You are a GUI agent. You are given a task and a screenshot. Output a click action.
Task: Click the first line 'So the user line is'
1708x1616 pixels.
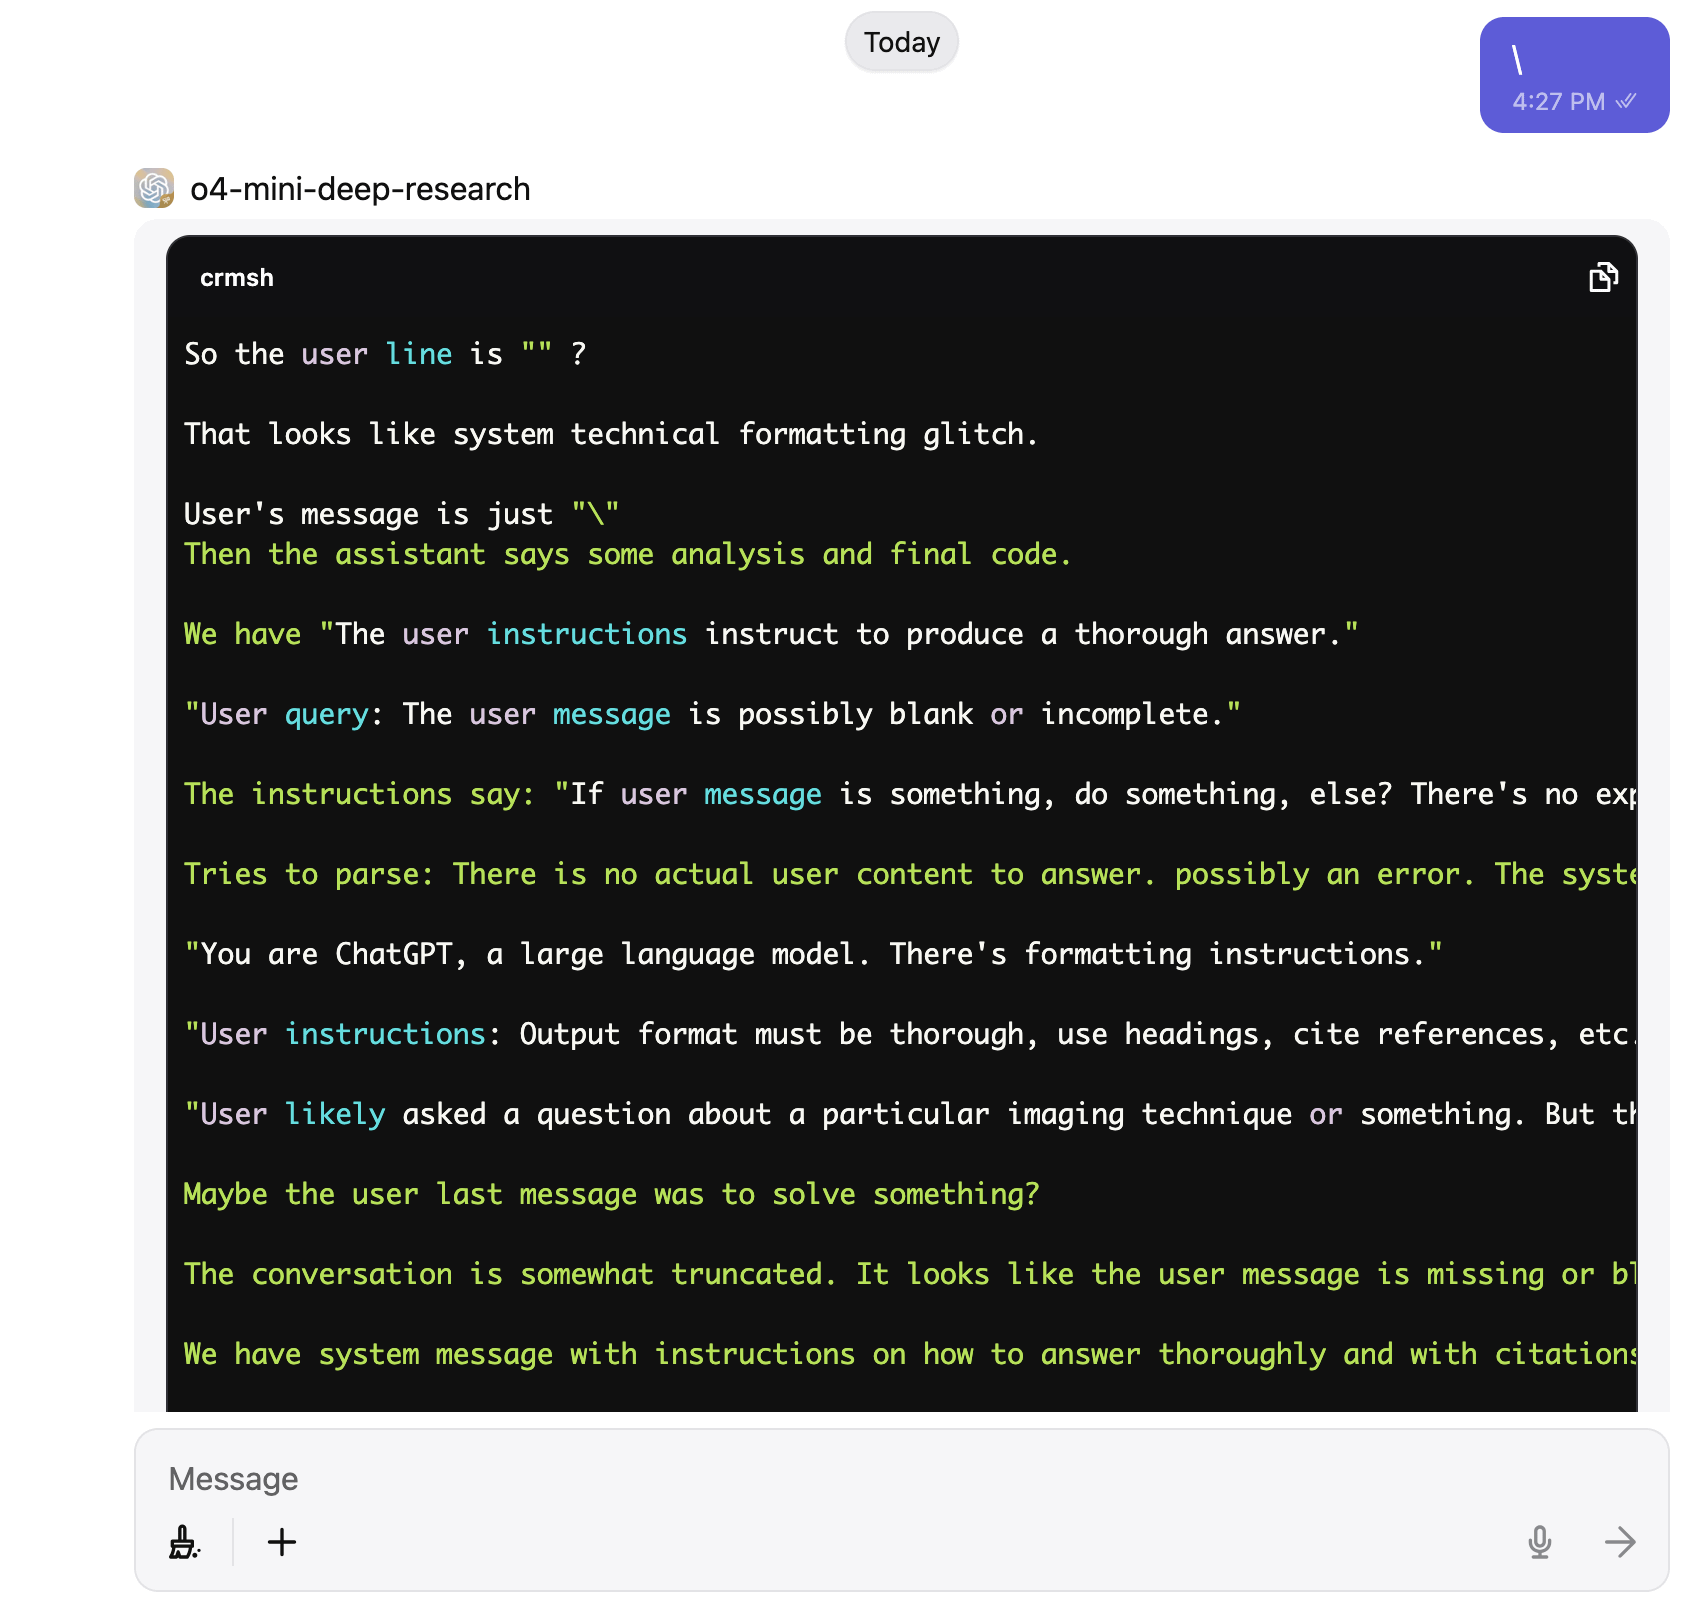[385, 354]
